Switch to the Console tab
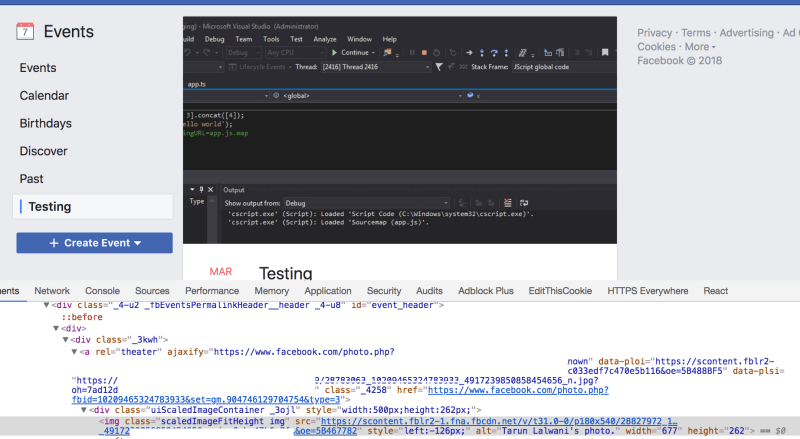This screenshot has height=439, width=800. tap(102, 291)
